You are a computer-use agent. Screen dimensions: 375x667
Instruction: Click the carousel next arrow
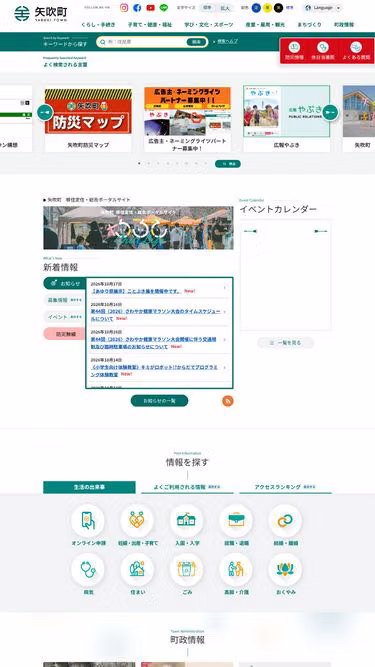click(x=330, y=112)
